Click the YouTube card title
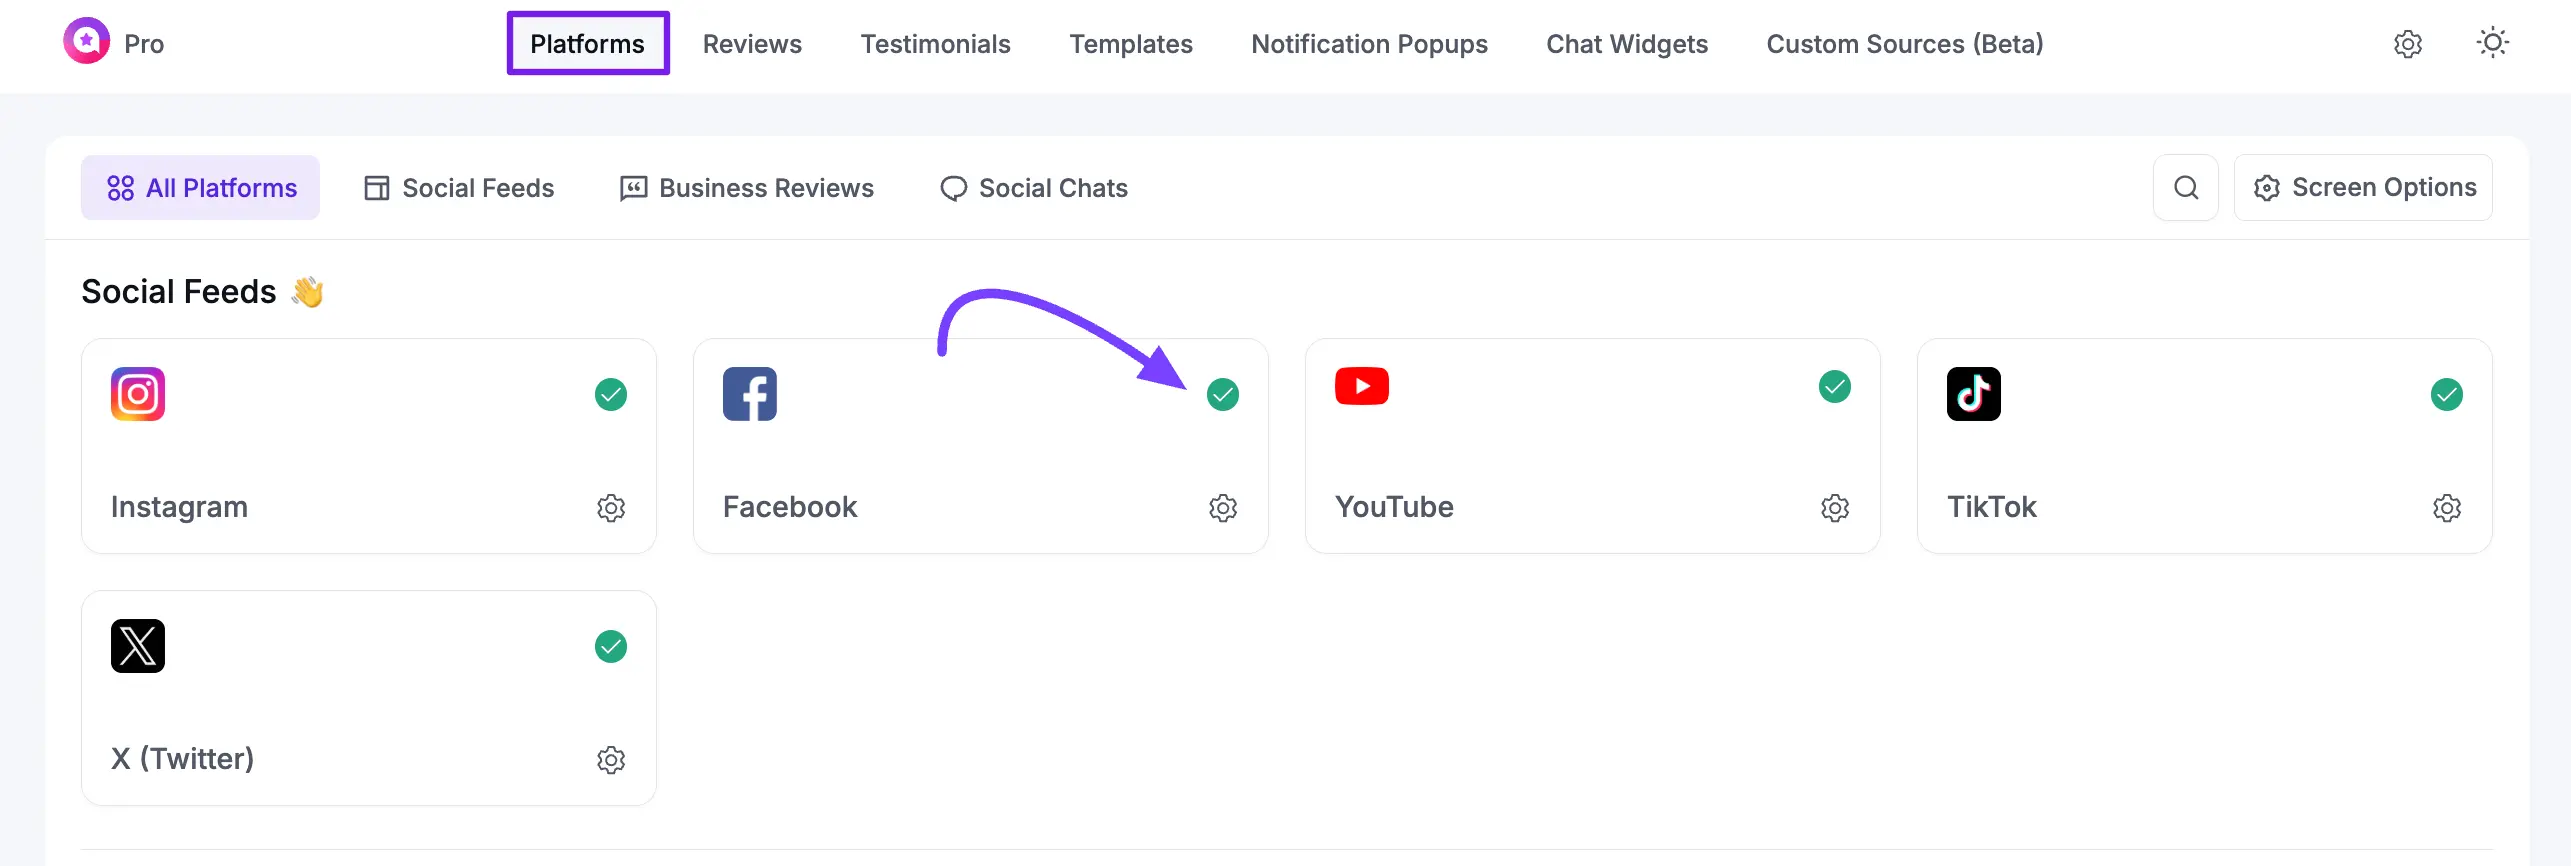The image size is (2571, 866). pos(1394,507)
